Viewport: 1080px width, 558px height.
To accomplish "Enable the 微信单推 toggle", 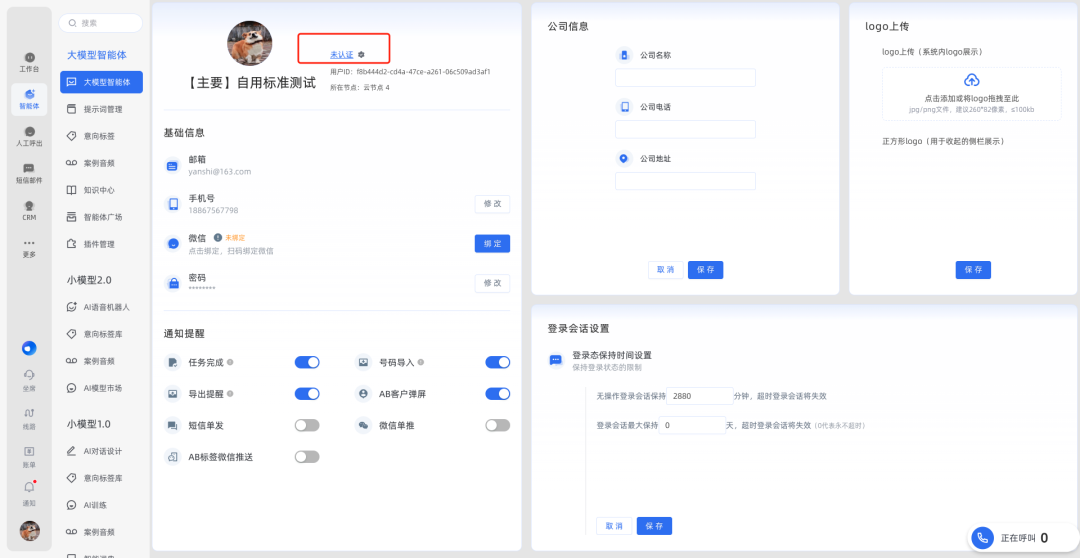I will click(497, 425).
